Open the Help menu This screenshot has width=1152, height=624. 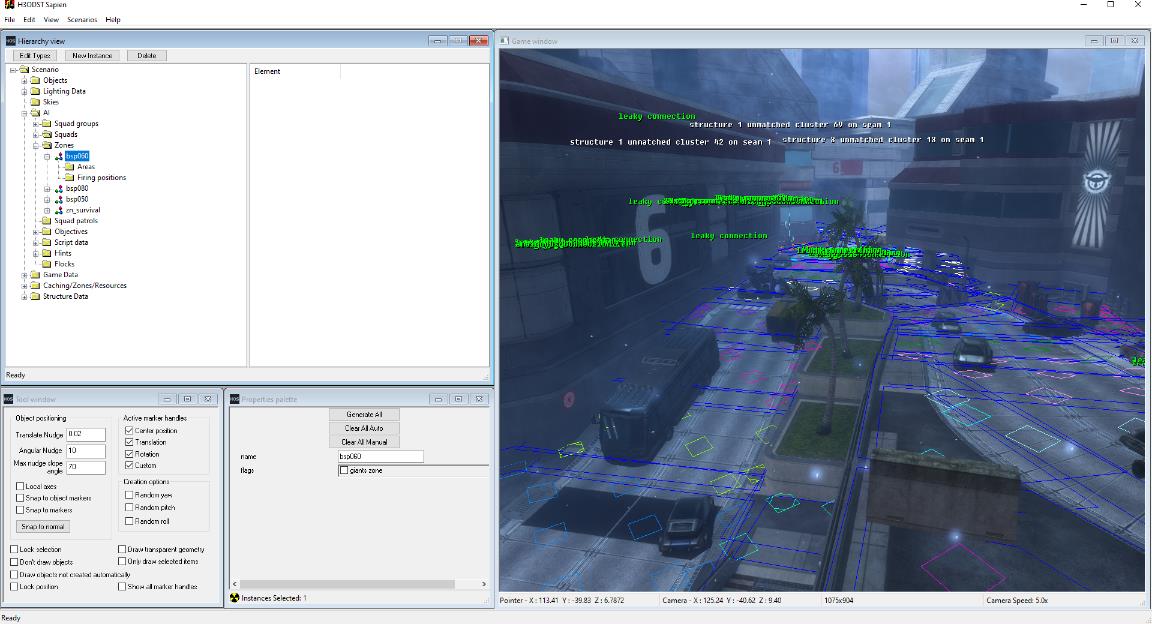click(113, 20)
